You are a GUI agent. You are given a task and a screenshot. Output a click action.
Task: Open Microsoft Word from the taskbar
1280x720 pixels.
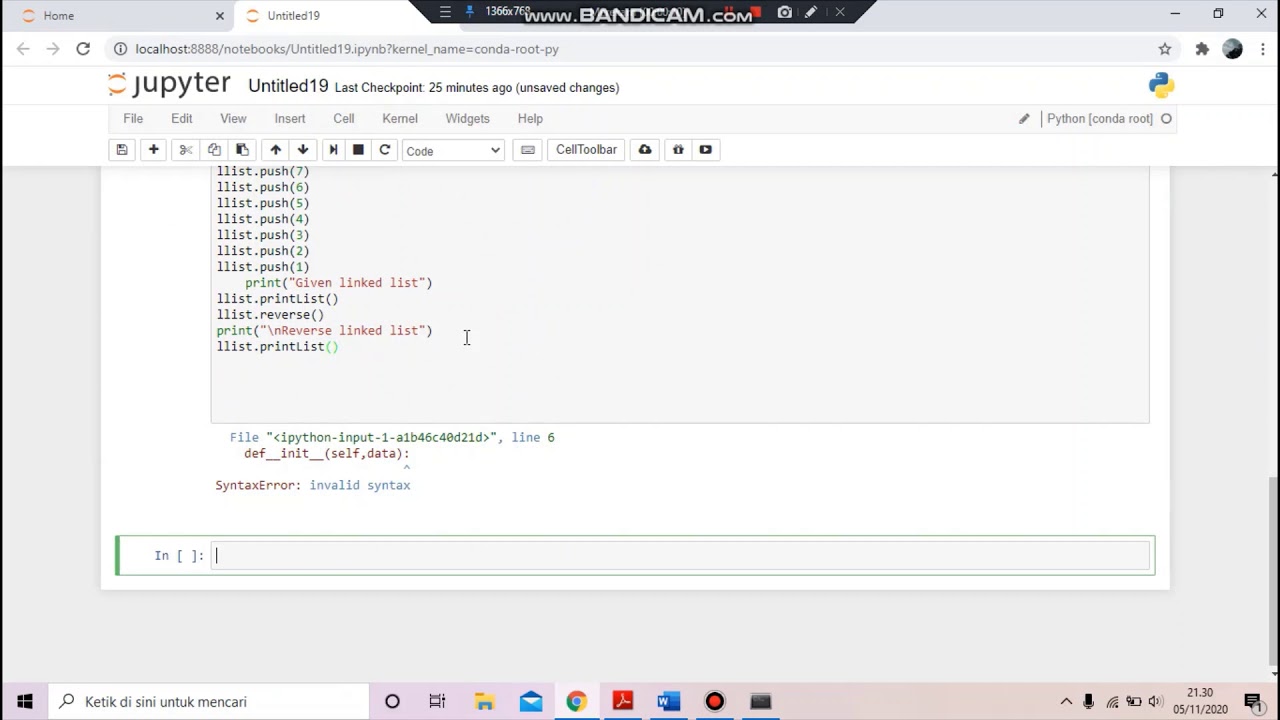tap(668, 702)
